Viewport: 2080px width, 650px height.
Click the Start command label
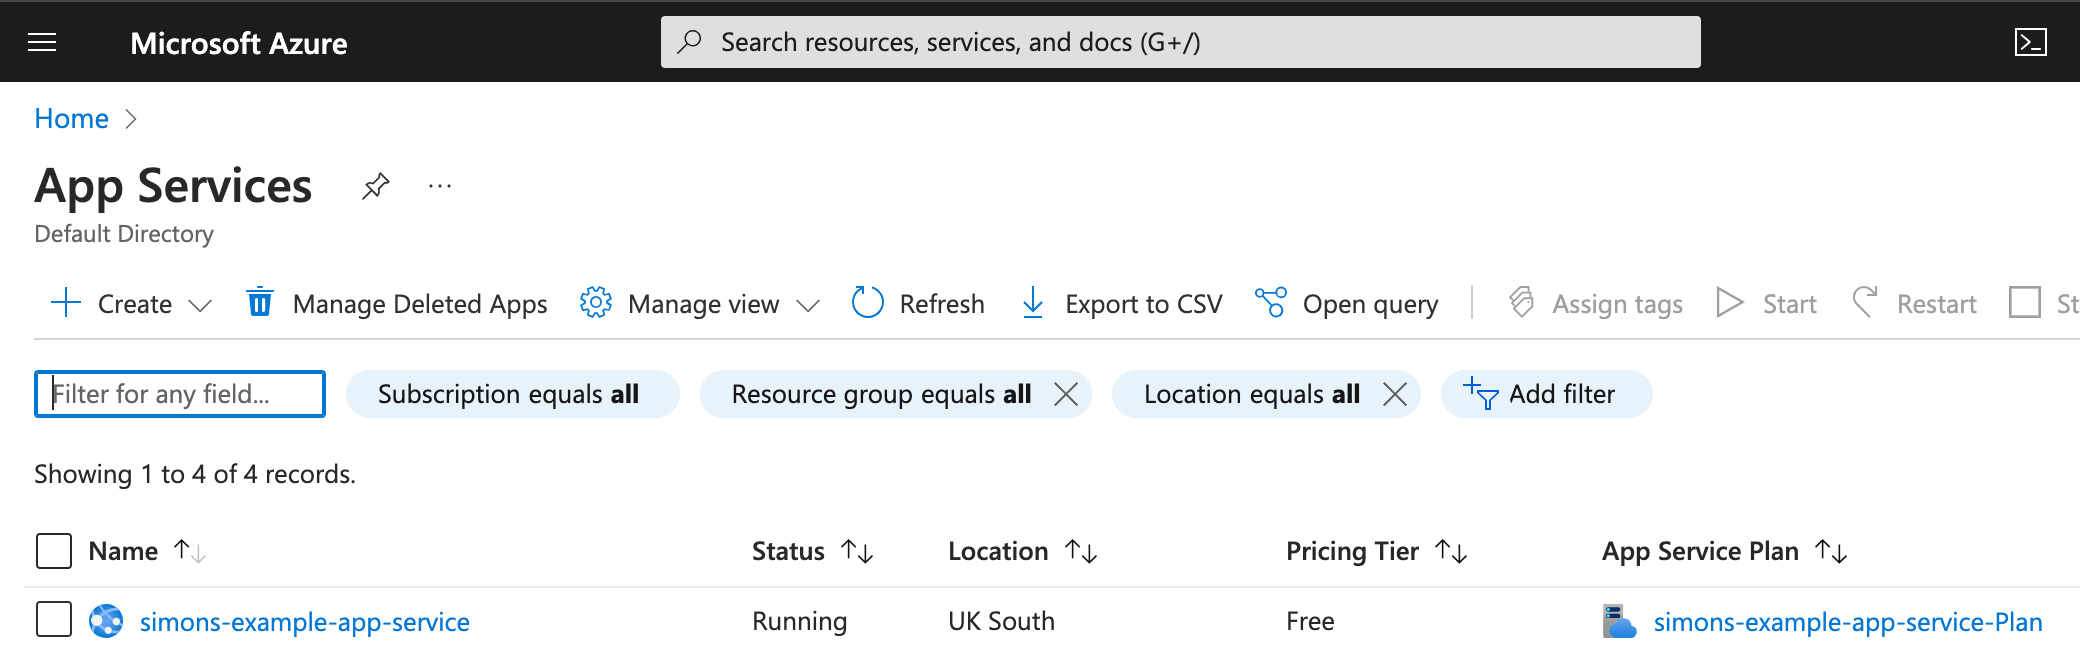[x=1789, y=304]
